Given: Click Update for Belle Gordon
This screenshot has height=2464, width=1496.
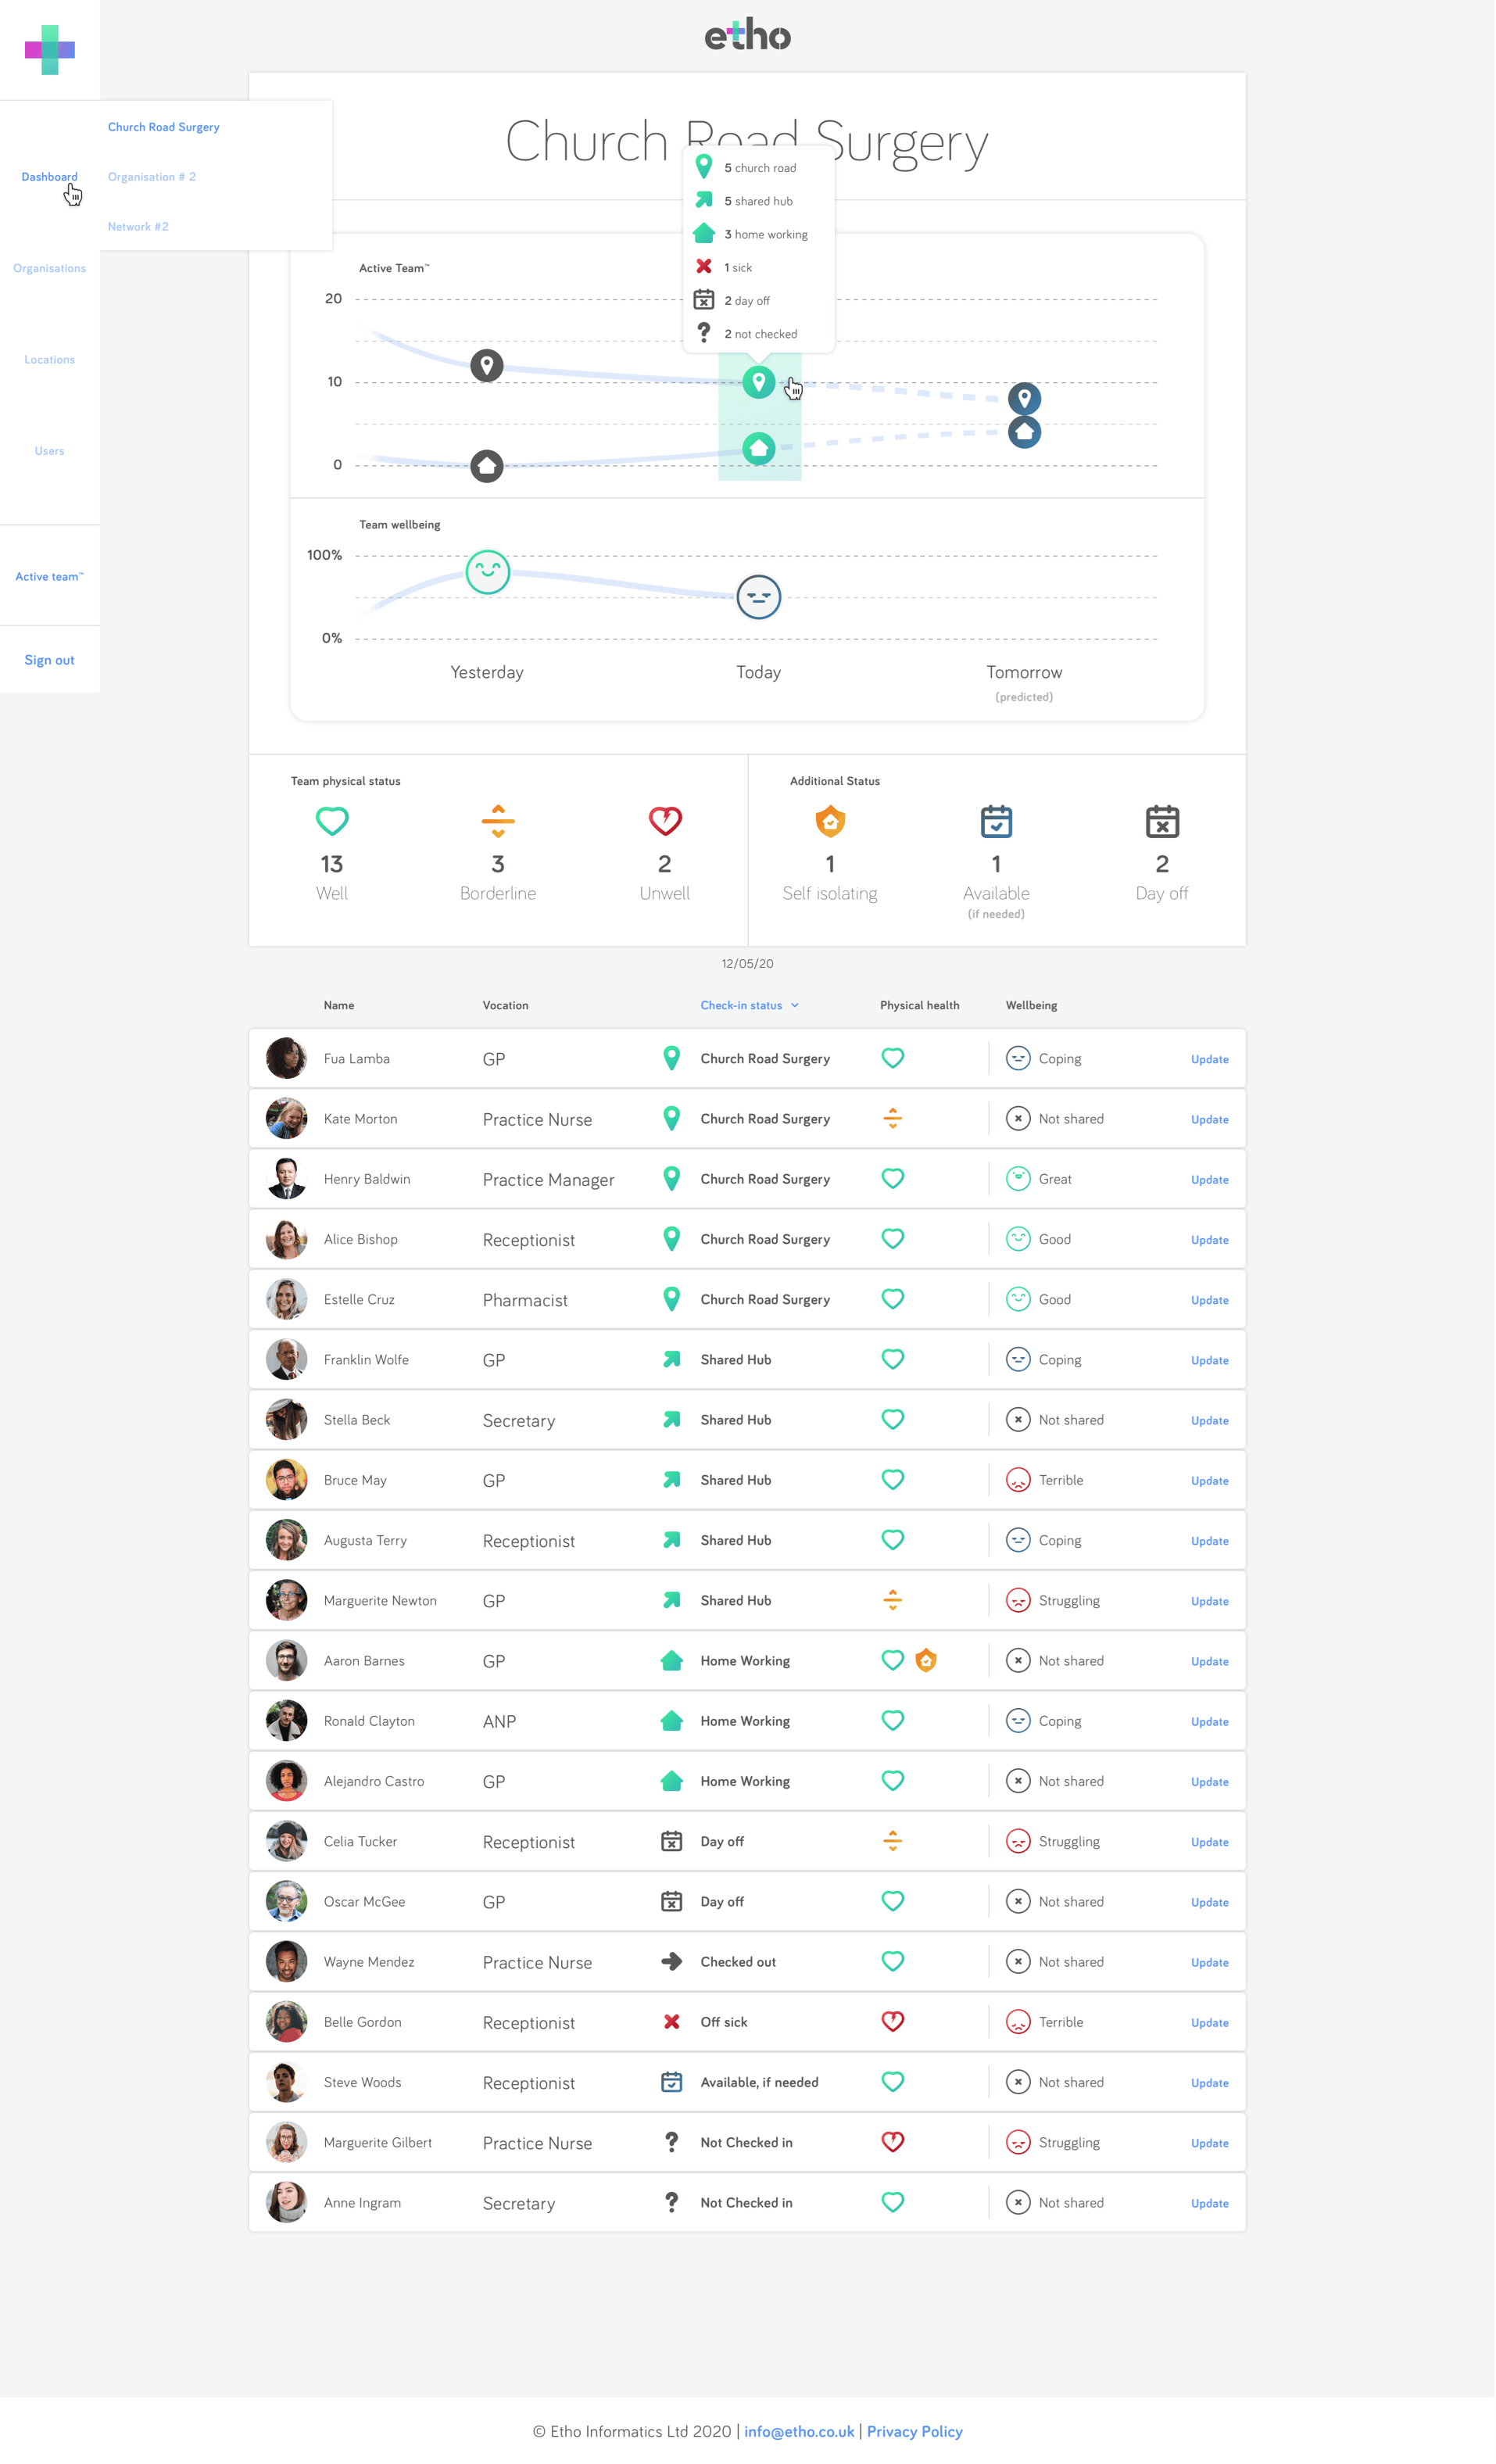Looking at the screenshot, I should [x=1209, y=2023].
